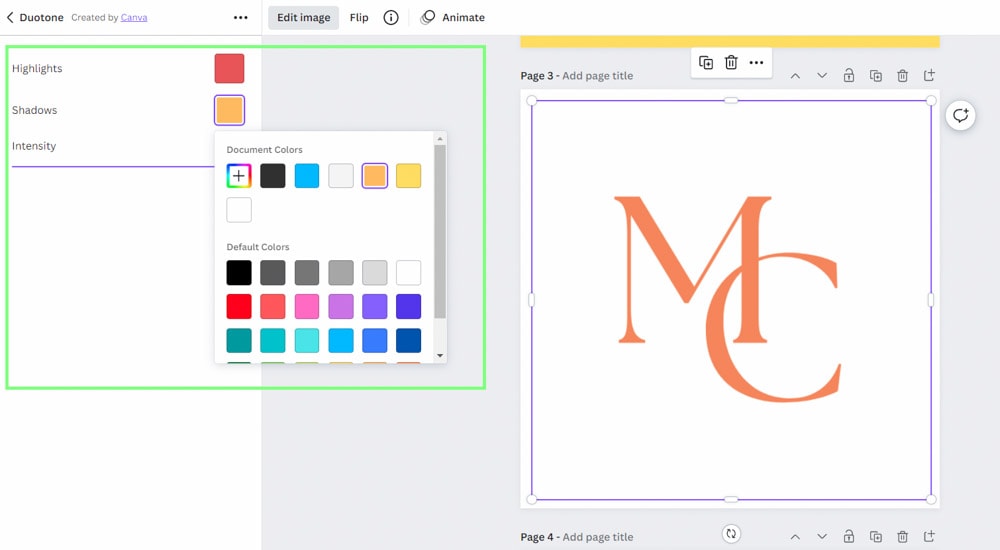Screen dimensions: 1000x550
Task: Delete element via floating toolbar trash
Action: (x=731, y=63)
